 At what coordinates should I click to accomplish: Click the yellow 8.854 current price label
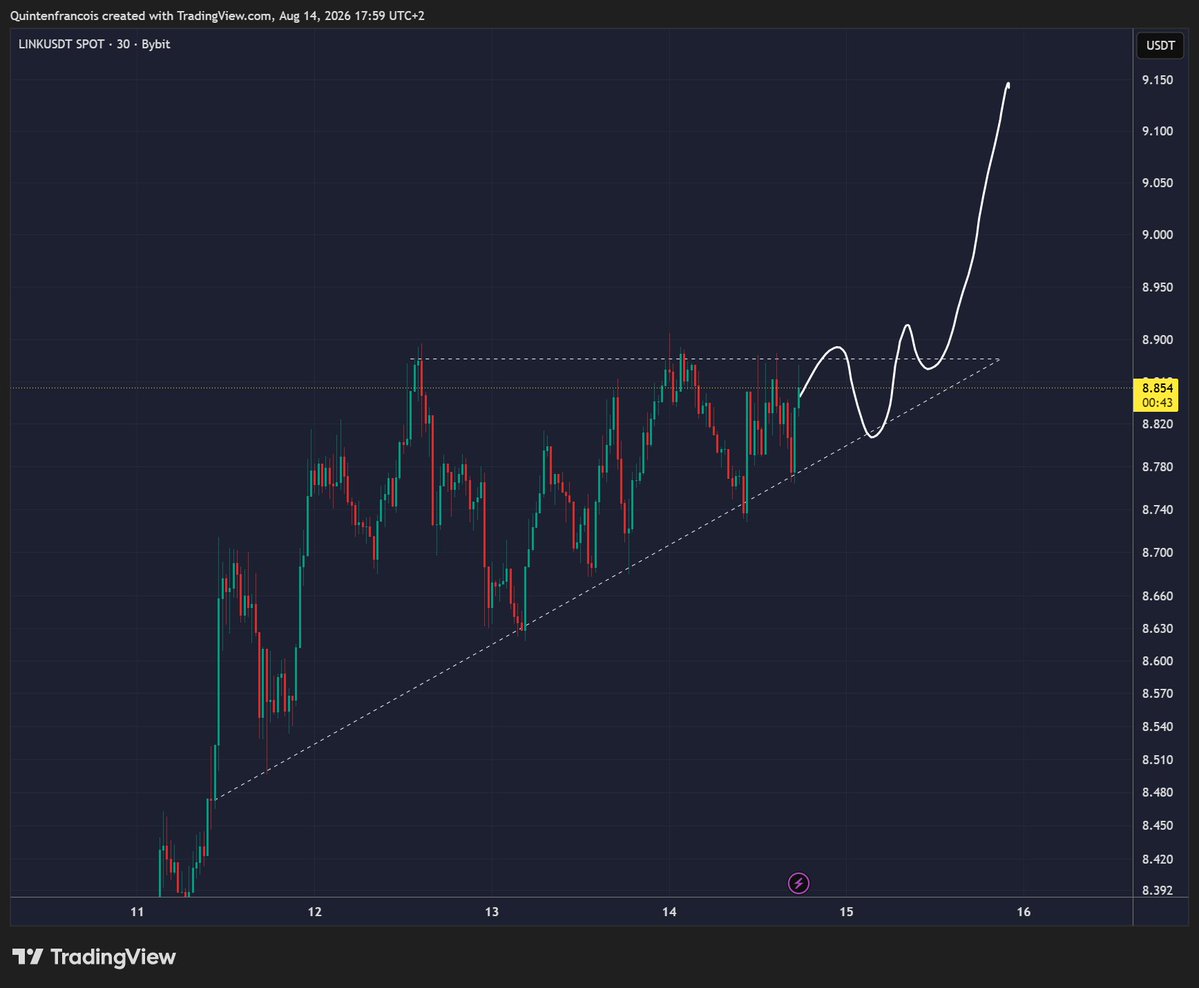coord(1156,395)
